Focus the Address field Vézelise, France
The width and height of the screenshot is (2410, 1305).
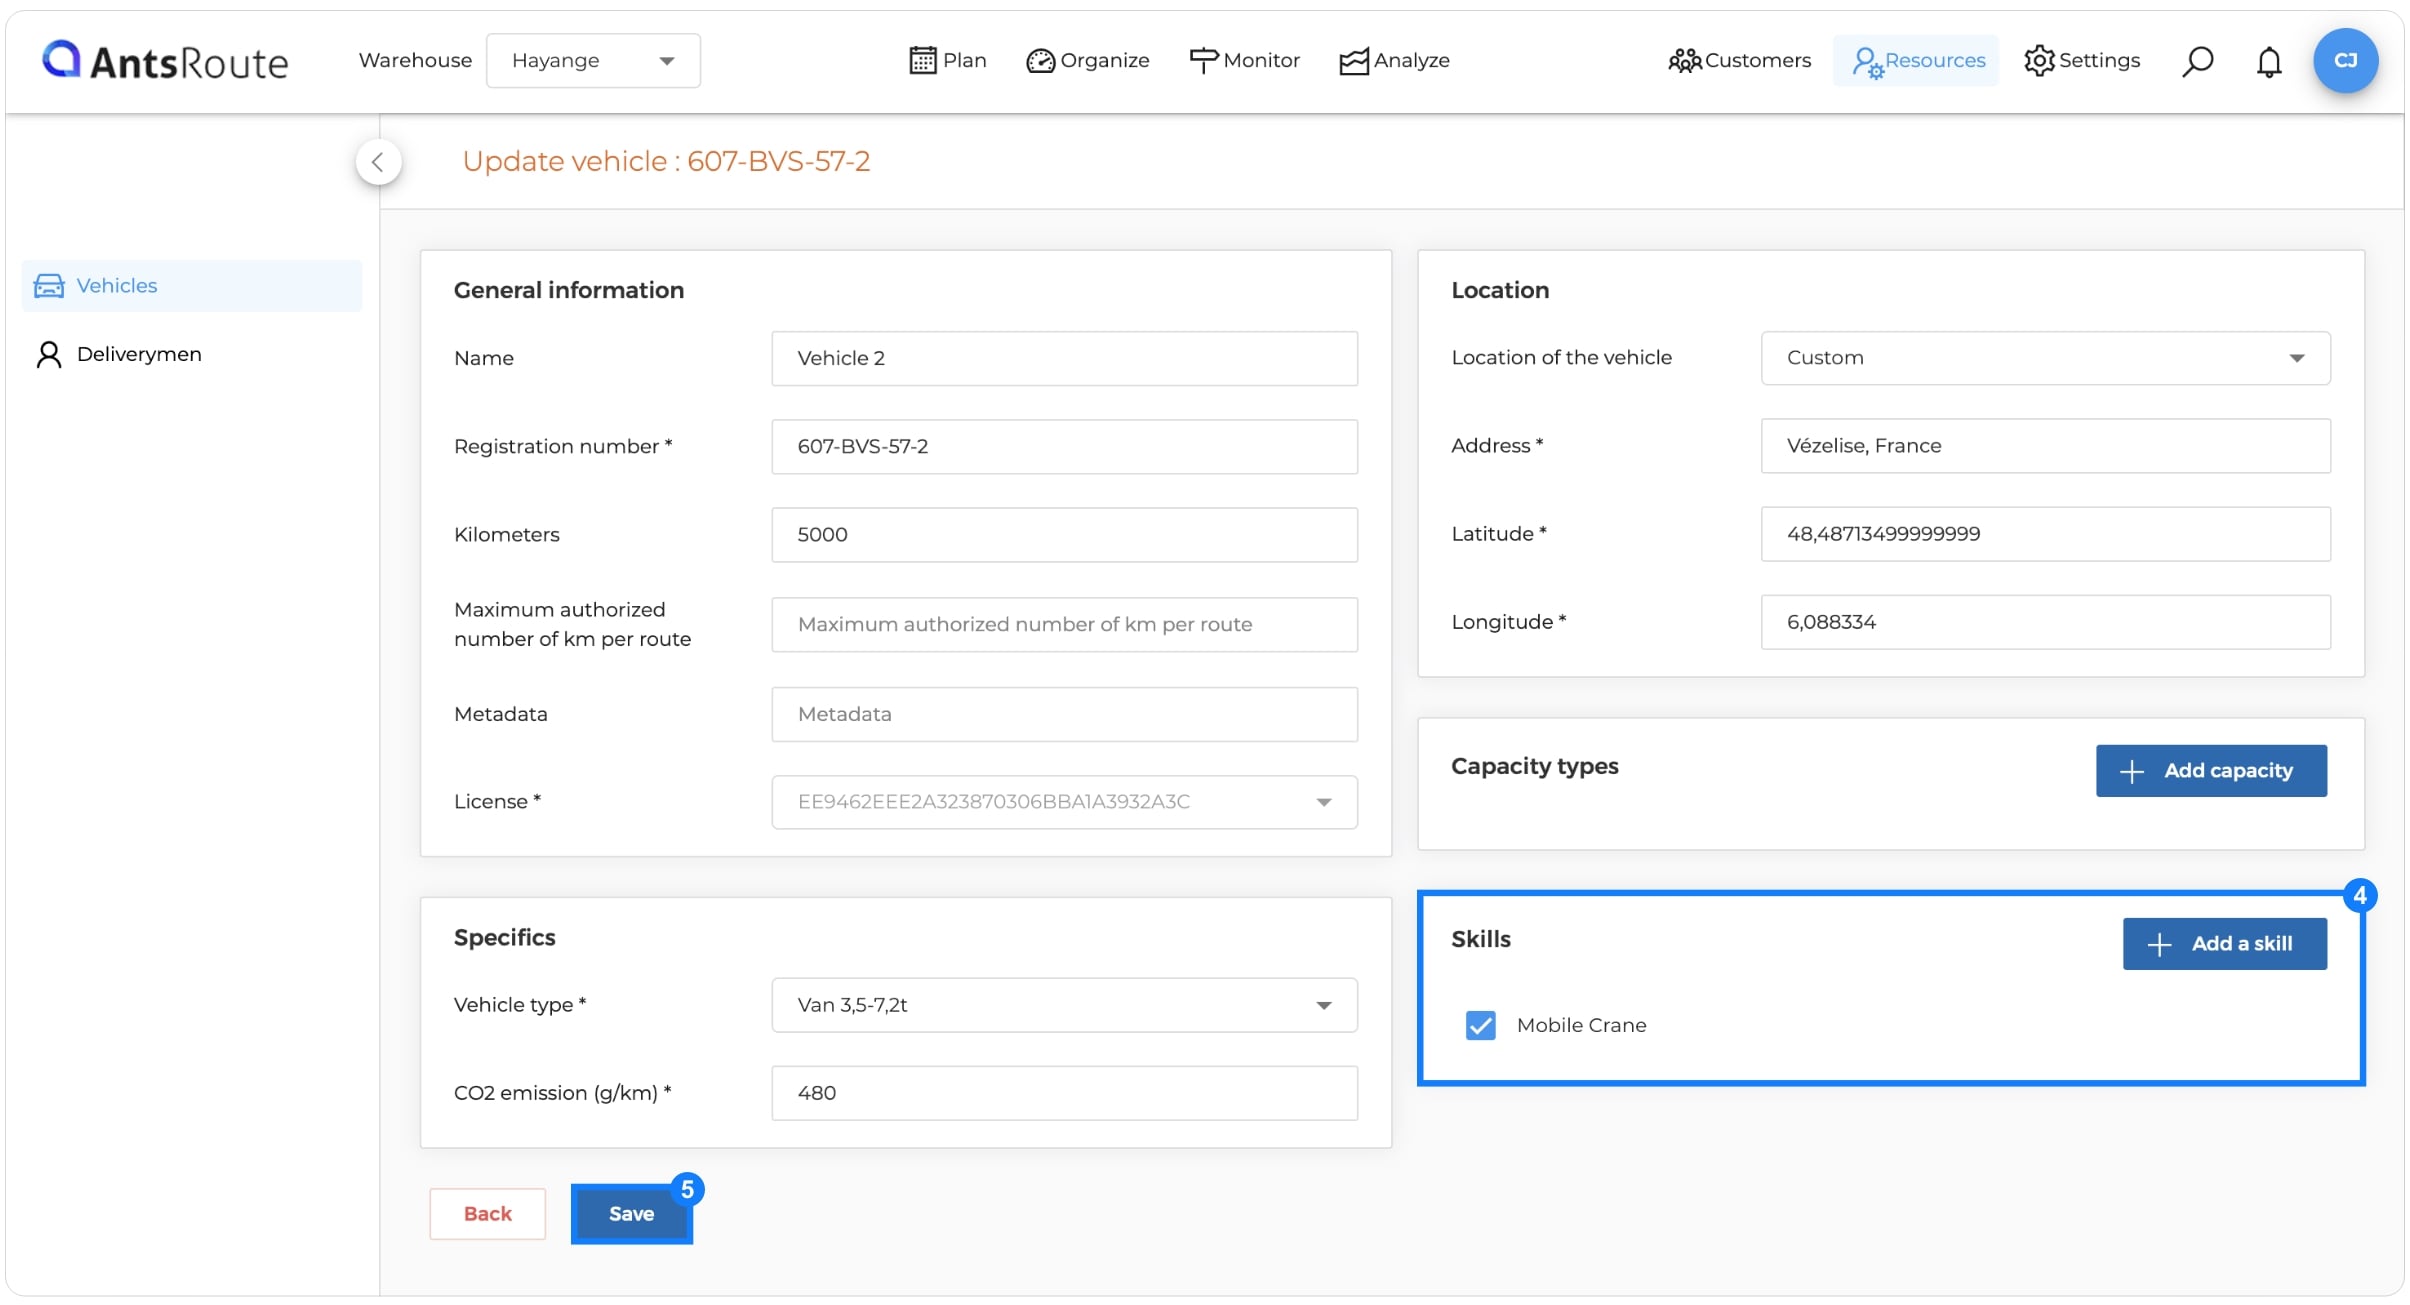pyautogui.click(x=2045, y=446)
